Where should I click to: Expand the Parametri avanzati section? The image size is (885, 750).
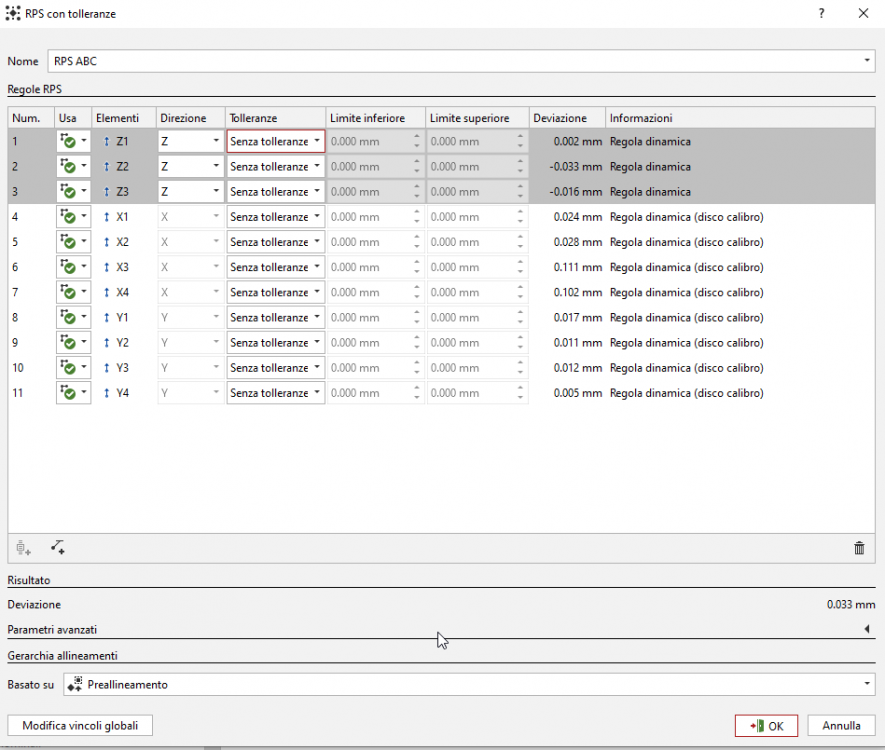pos(866,629)
